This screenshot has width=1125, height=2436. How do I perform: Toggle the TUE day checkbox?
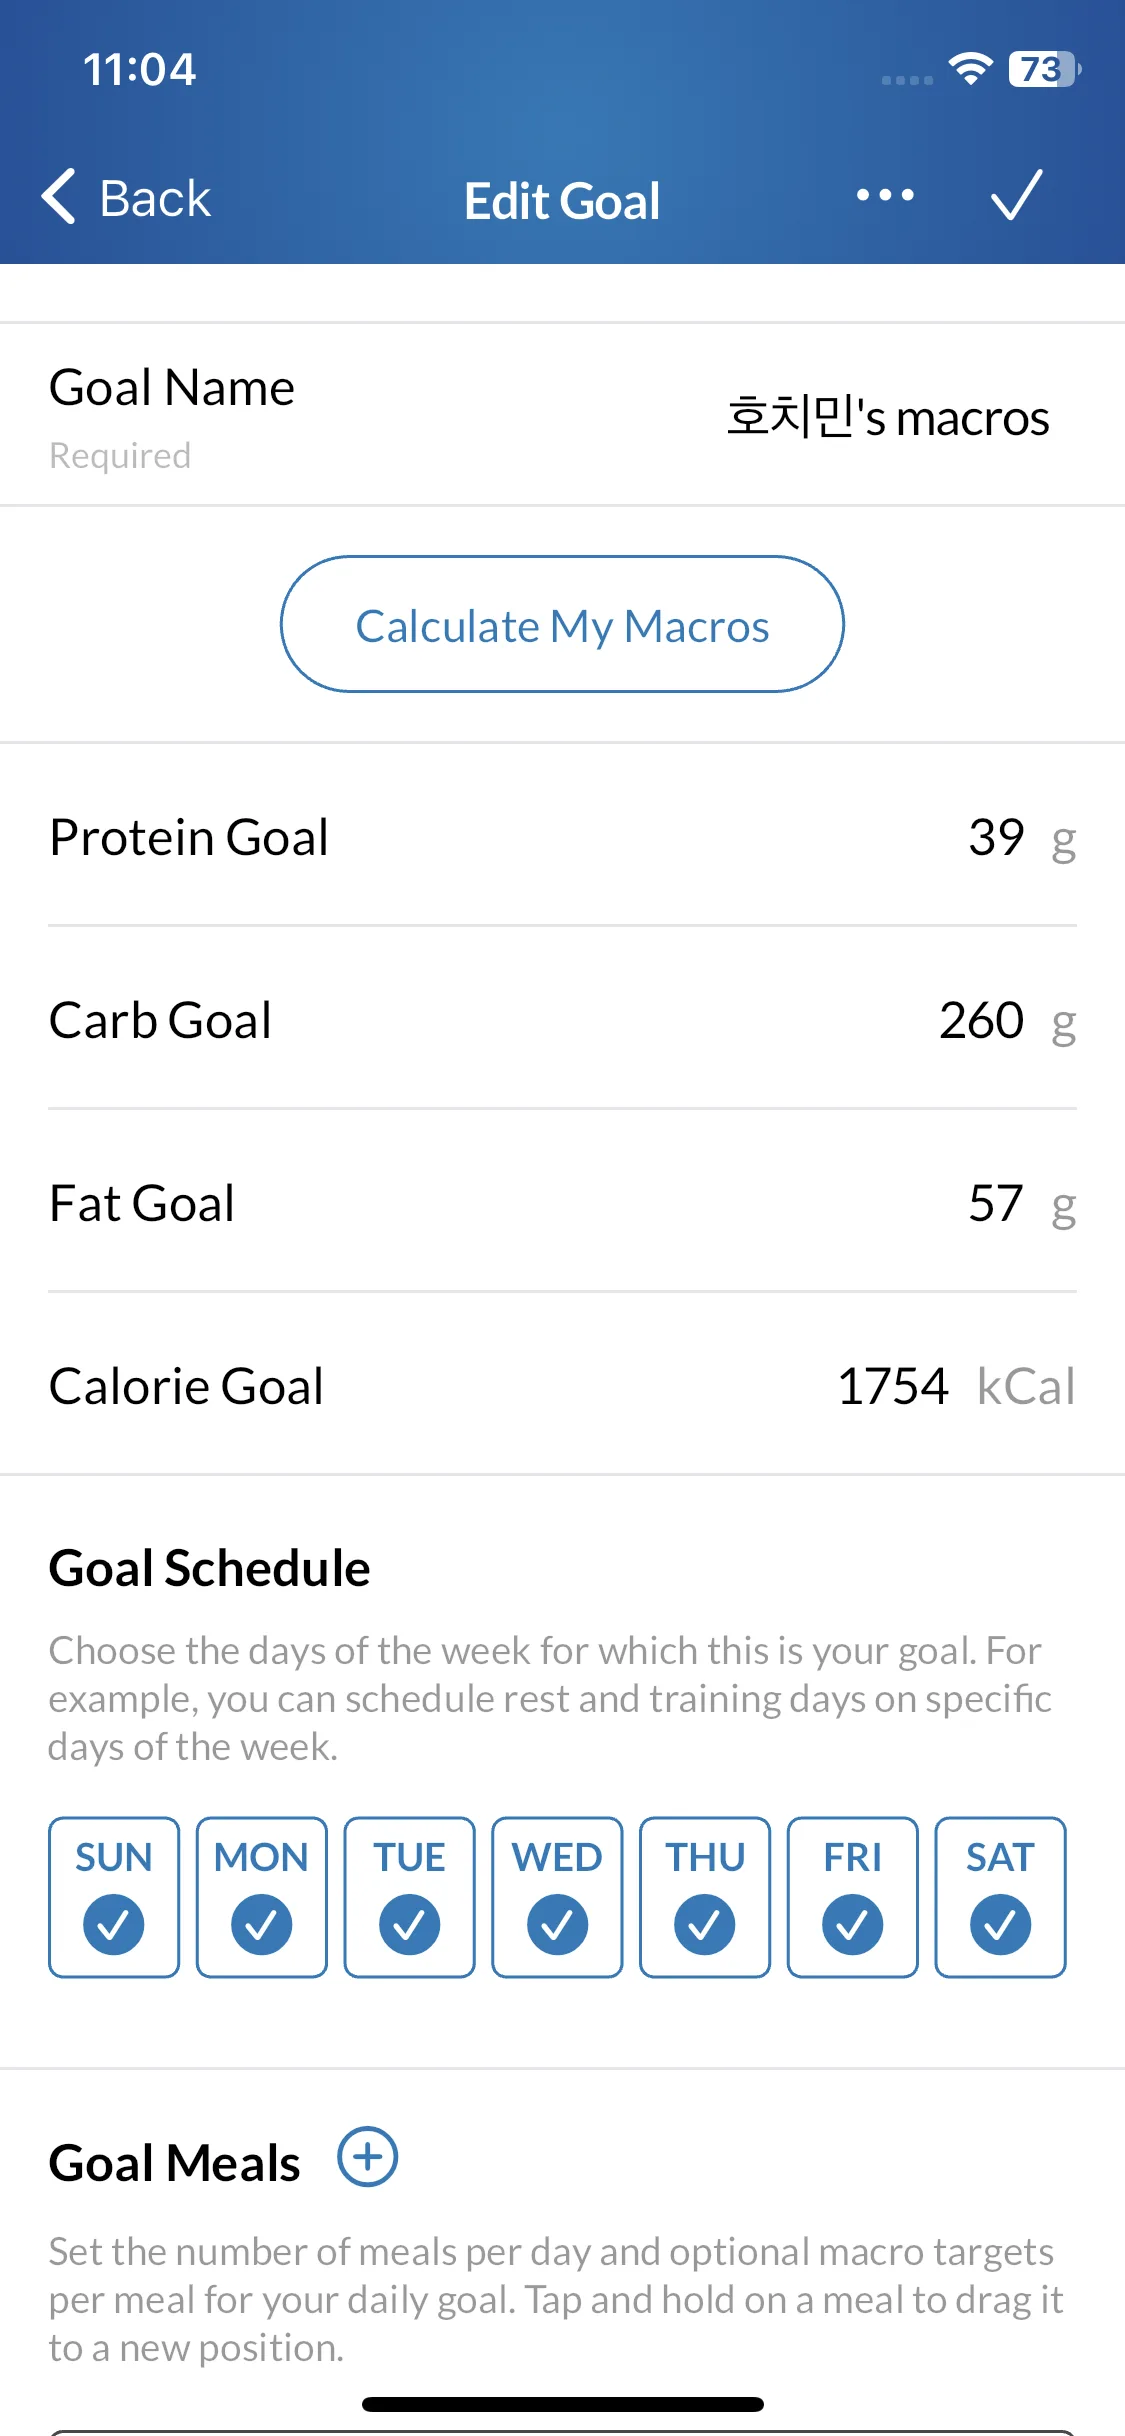409,1897
